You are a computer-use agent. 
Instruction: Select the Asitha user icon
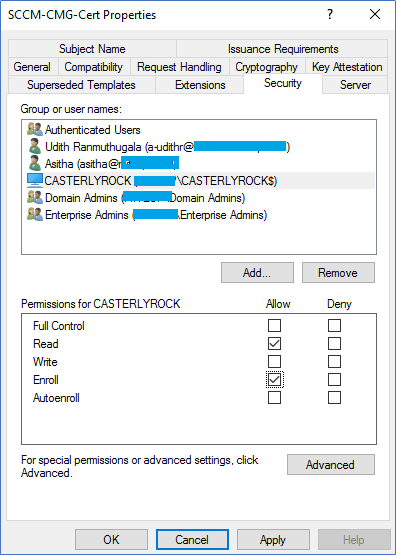35,164
